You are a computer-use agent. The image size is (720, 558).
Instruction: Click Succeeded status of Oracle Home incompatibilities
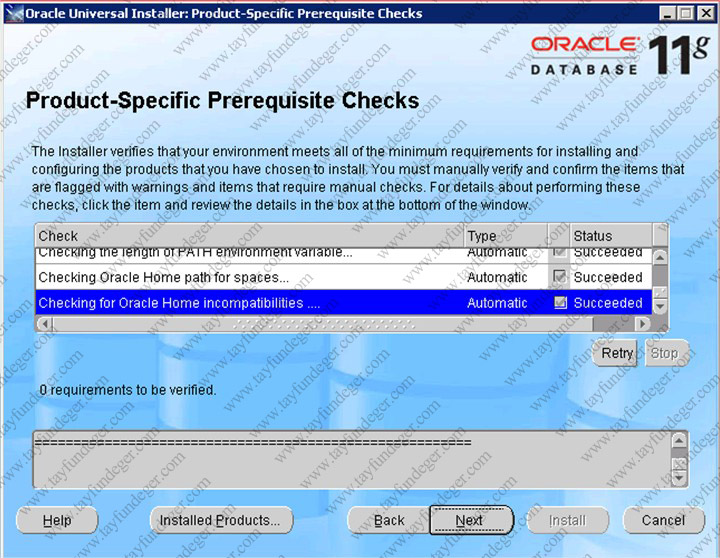pyautogui.click(x=608, y=302)
